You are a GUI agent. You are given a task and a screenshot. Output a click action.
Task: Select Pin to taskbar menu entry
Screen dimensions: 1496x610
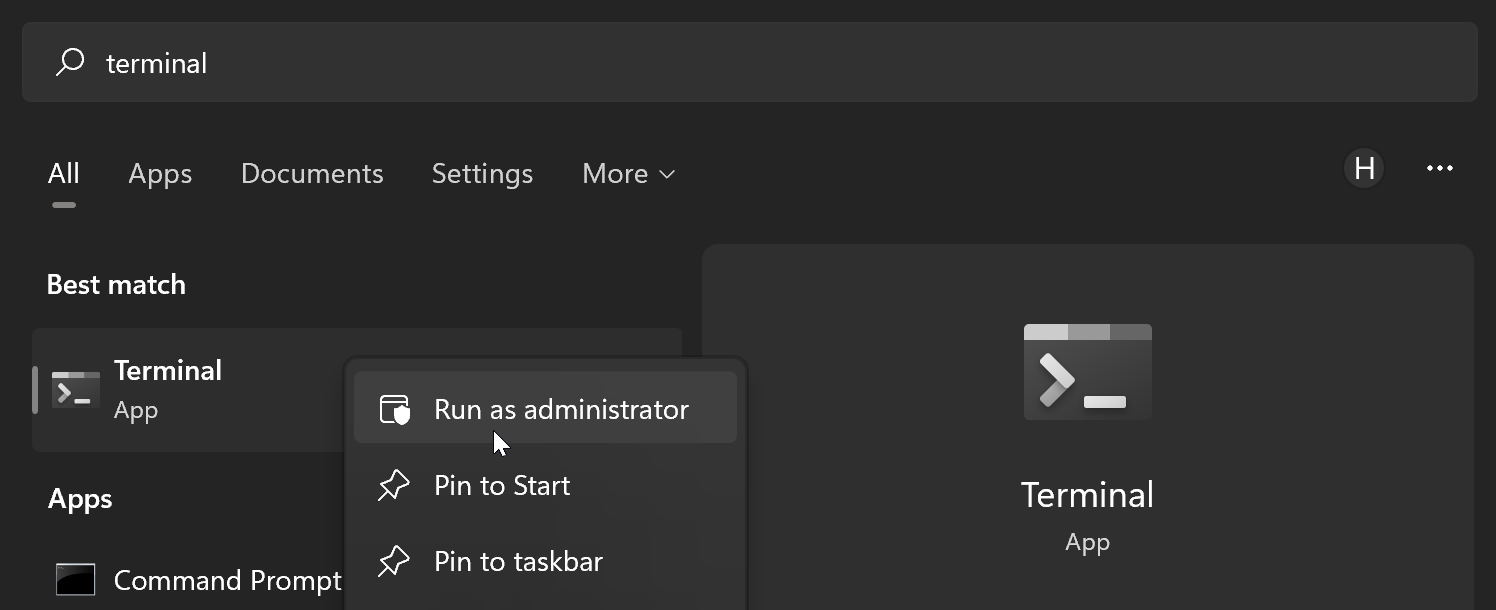tap(518, 561)
